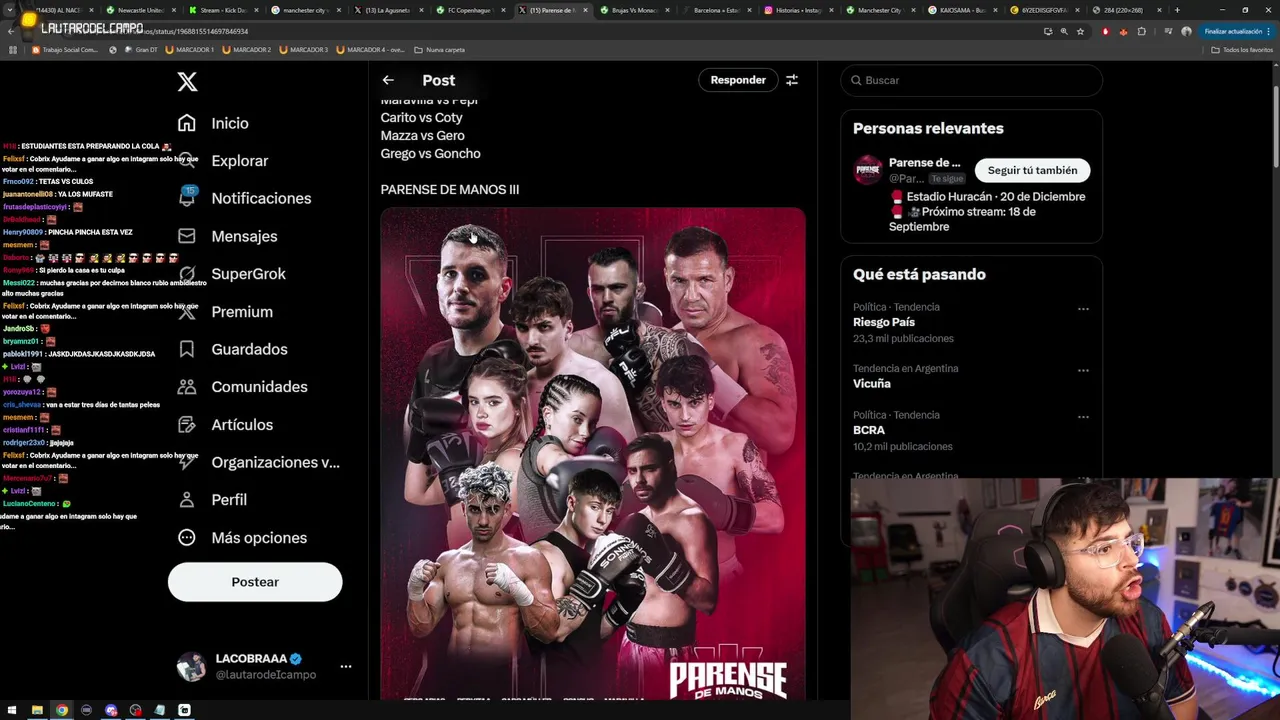Open three-dot menu for Riesgo País trend

tap(1083, 309)
